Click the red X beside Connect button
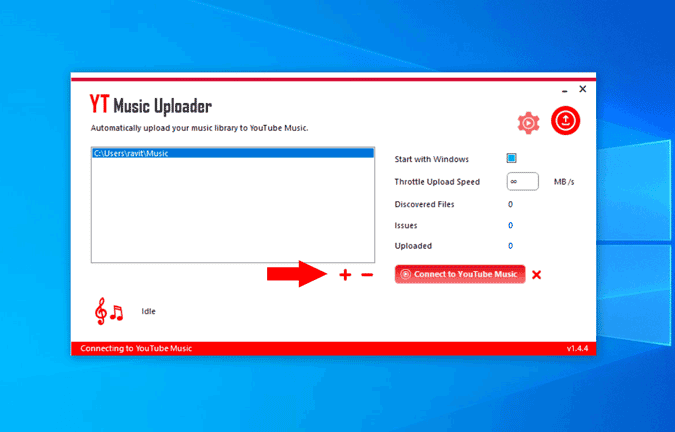Screen dimensions: 675x432 [x=536, y=275]
